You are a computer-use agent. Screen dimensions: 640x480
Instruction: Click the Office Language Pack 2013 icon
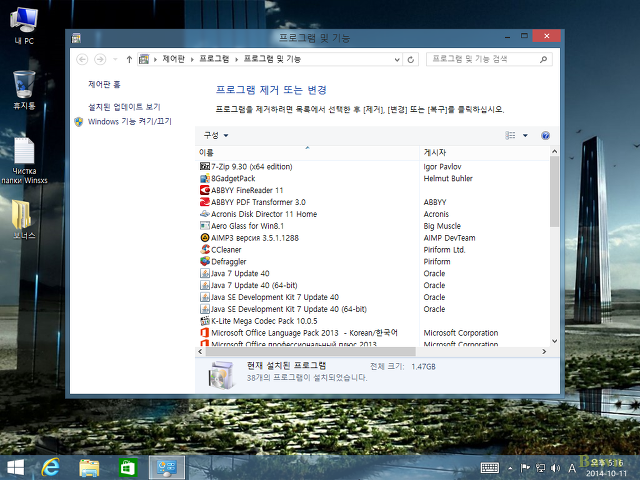pyautogui.click(x=204, y=333)
